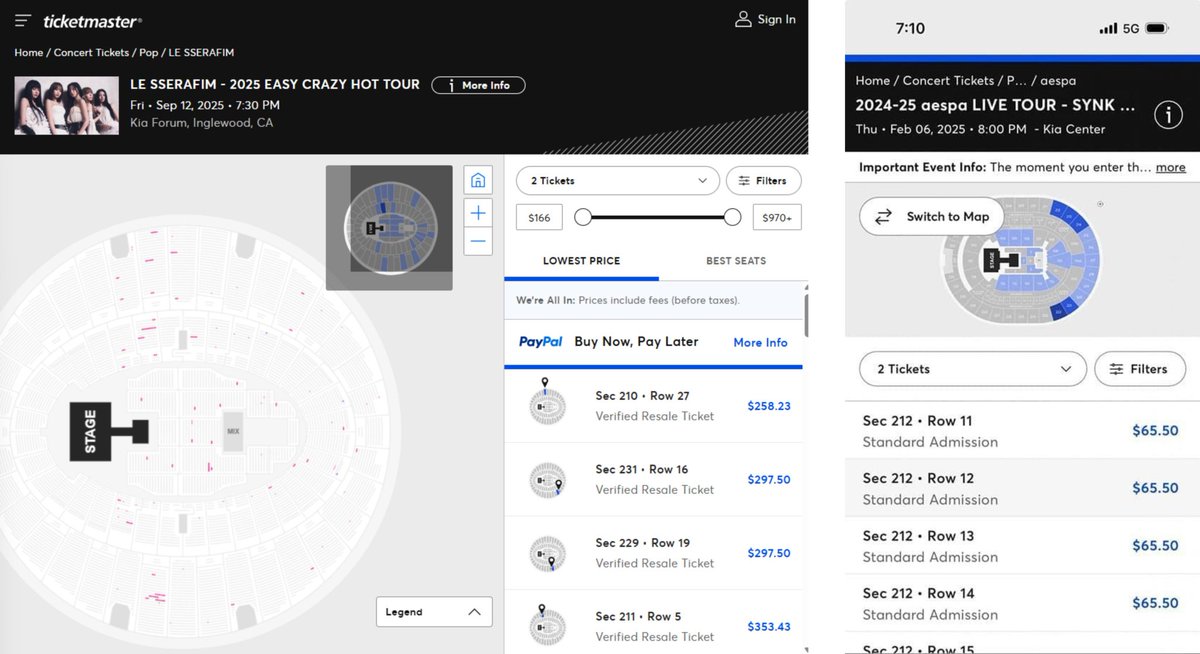The width and height of the screenshot is (1200, 654).
Task: Click the Switch to Map button
Action: (x=932, y=216)
